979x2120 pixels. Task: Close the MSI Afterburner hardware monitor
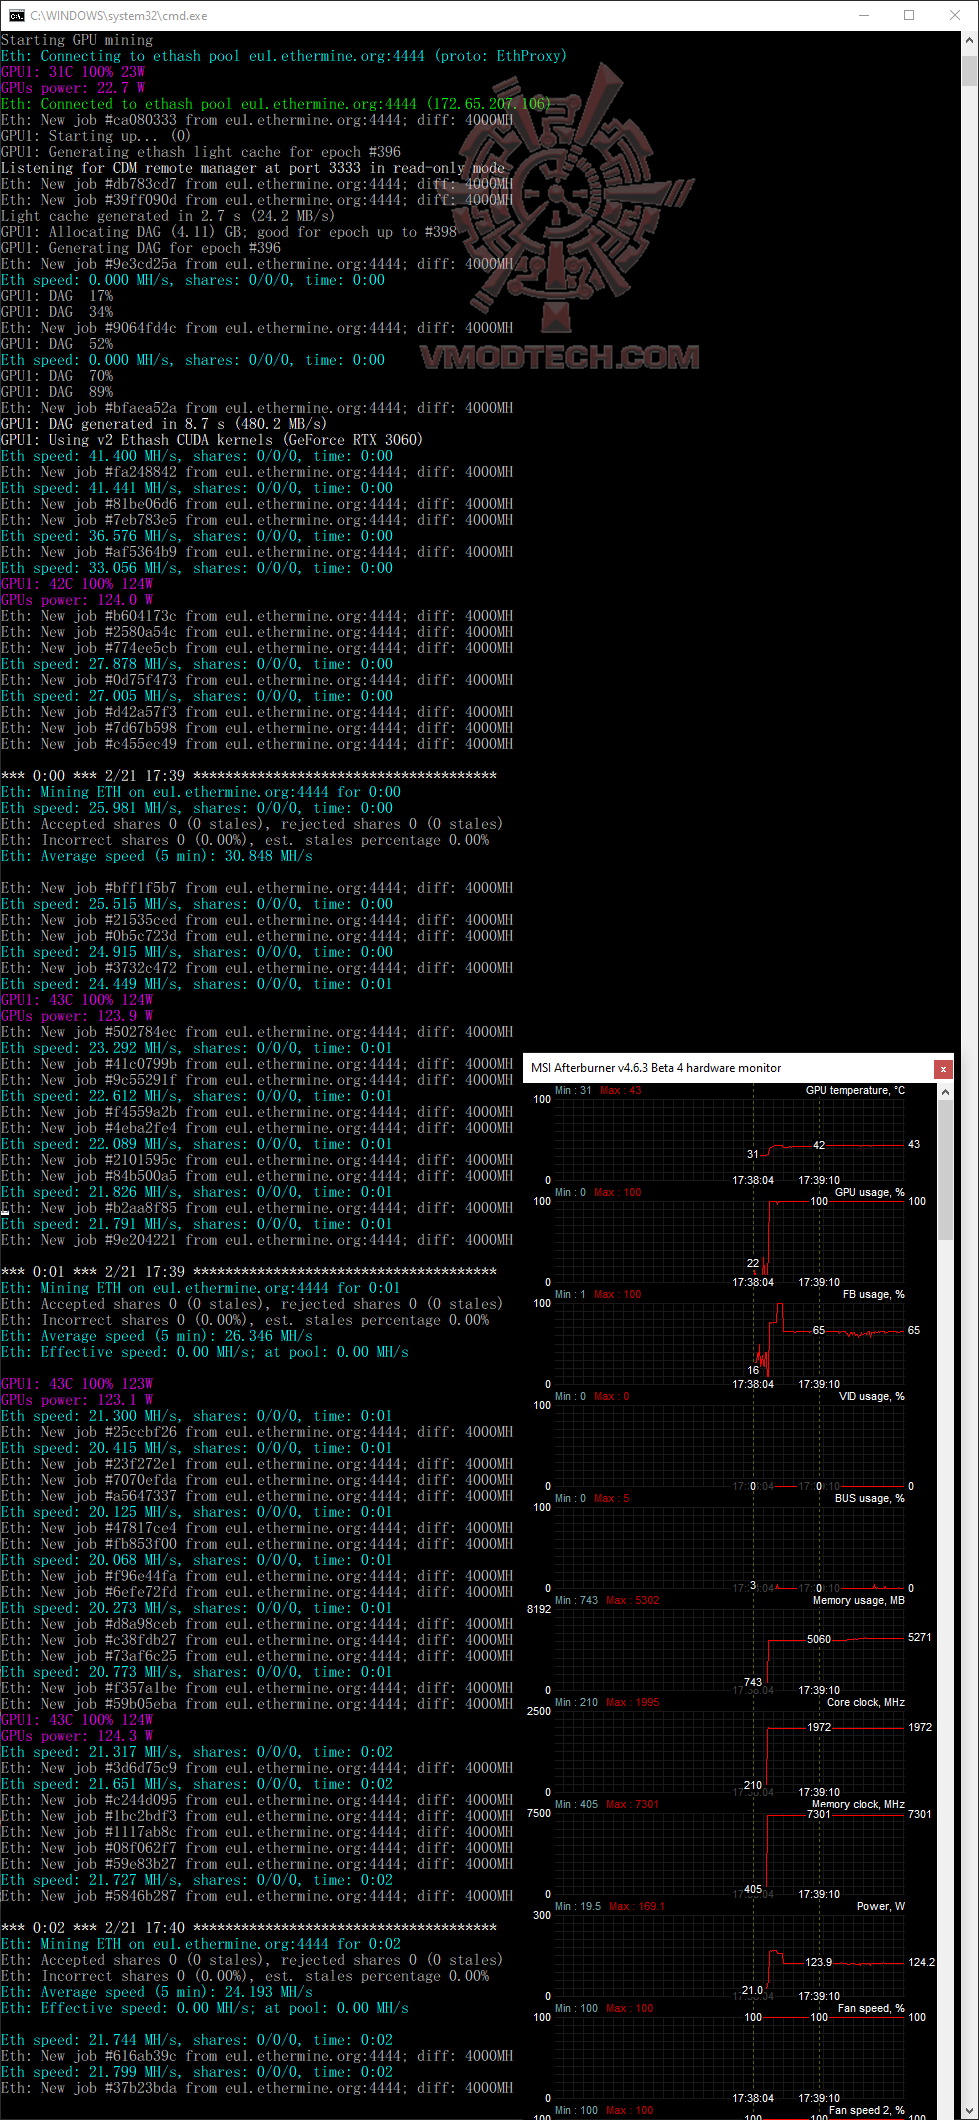click(x=942, y=1069)
